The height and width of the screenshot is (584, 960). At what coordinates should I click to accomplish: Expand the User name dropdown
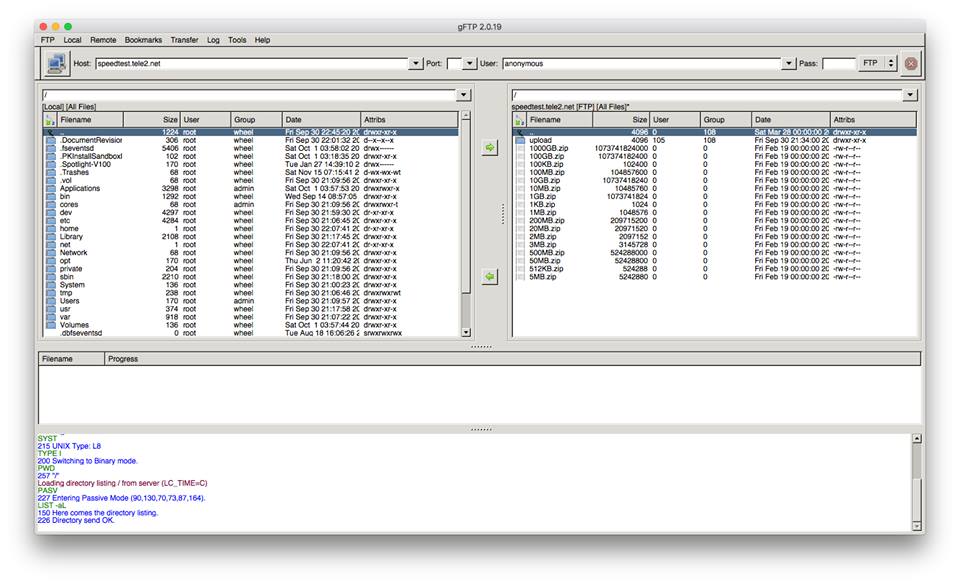(x=788, y=63)
